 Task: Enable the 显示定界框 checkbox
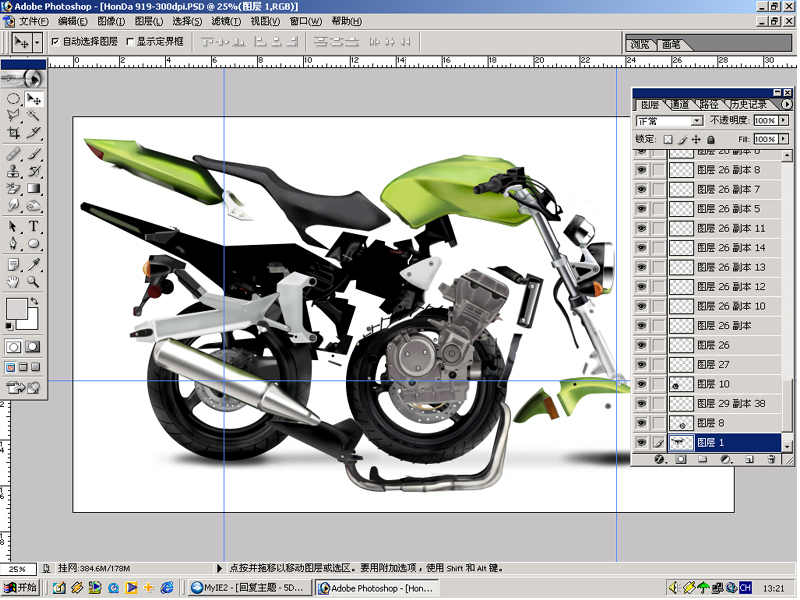tap(130, 42)
